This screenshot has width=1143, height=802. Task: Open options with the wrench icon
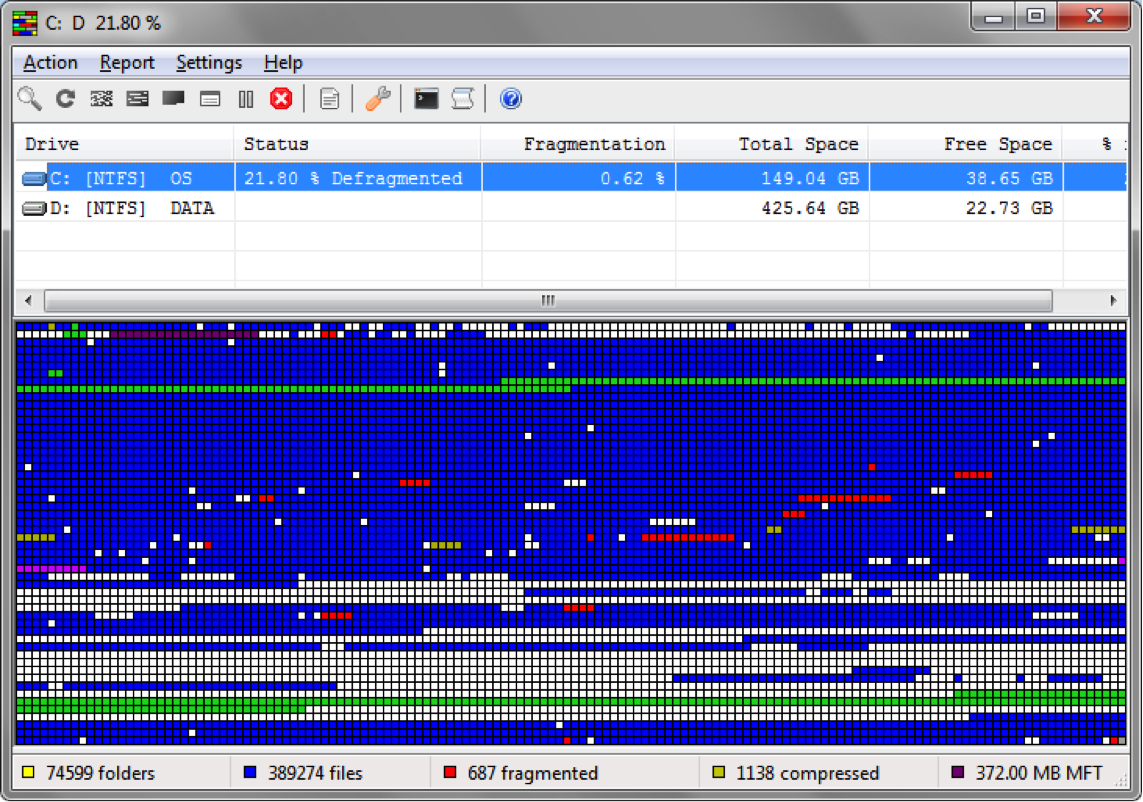pos(378,98)
